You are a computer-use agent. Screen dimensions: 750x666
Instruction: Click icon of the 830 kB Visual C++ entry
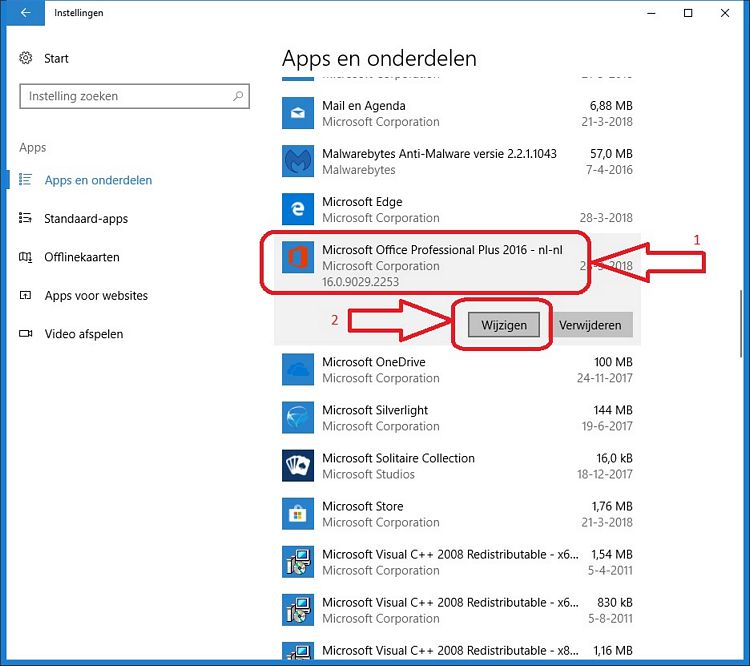pyautogui.click(x=298, y=610)
